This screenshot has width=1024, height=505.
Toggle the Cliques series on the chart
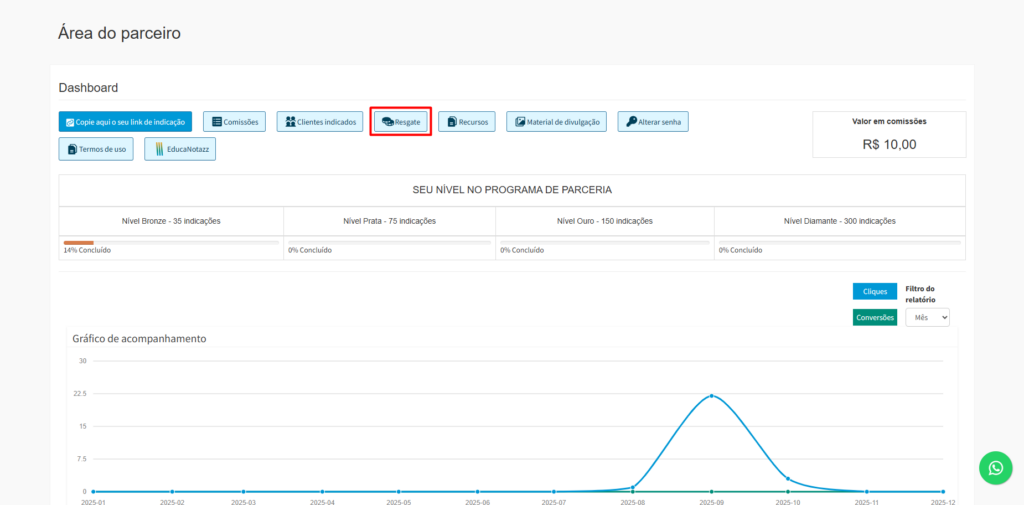[x=875, y=291]
